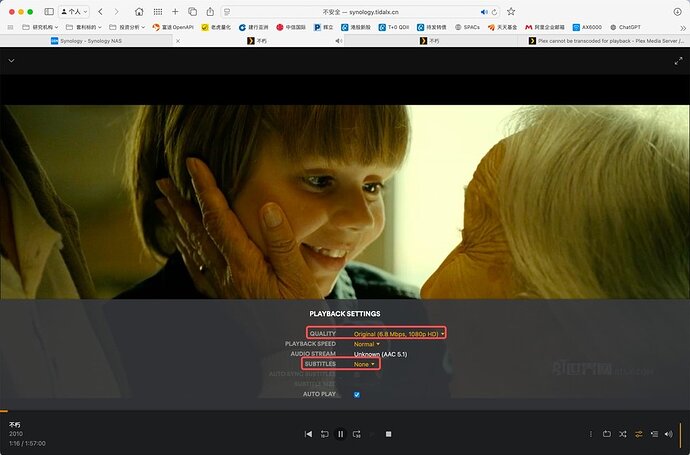Open the OpenAPI bookmark
Image resolution: width=690 pixels, height=455 pixels.
click(x=173, y=27)
